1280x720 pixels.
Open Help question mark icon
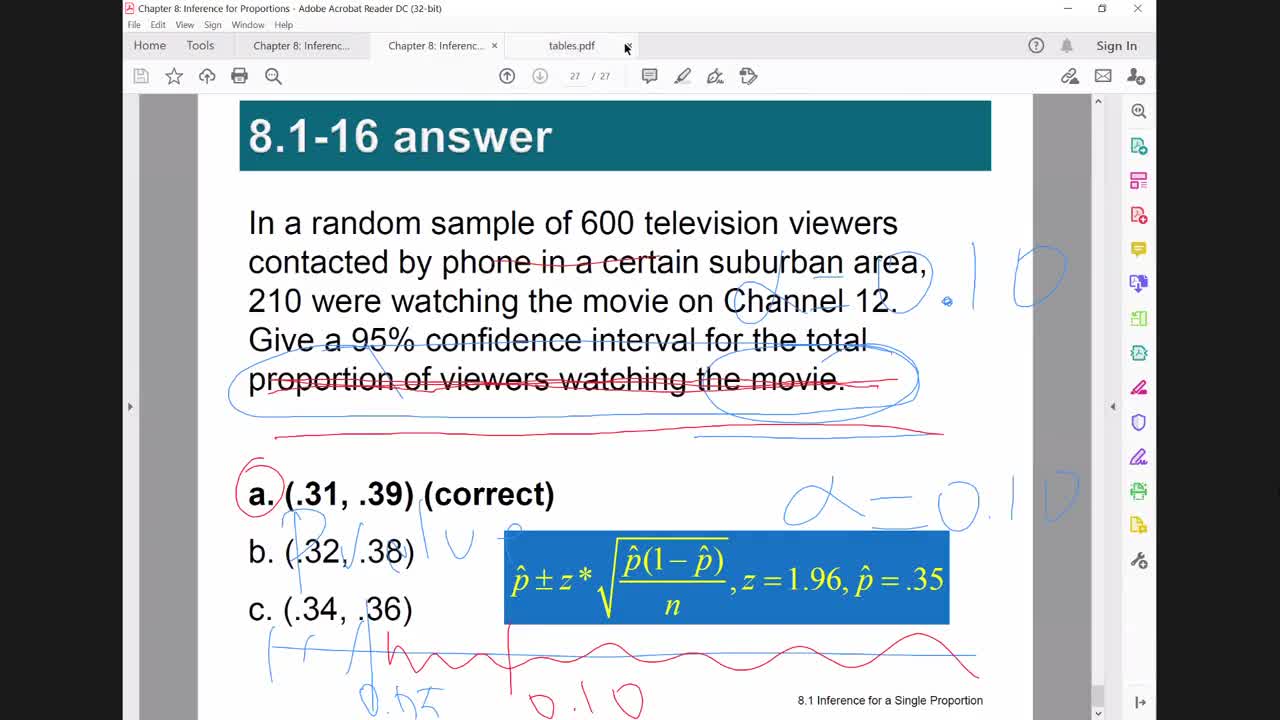click(1036, 45)
